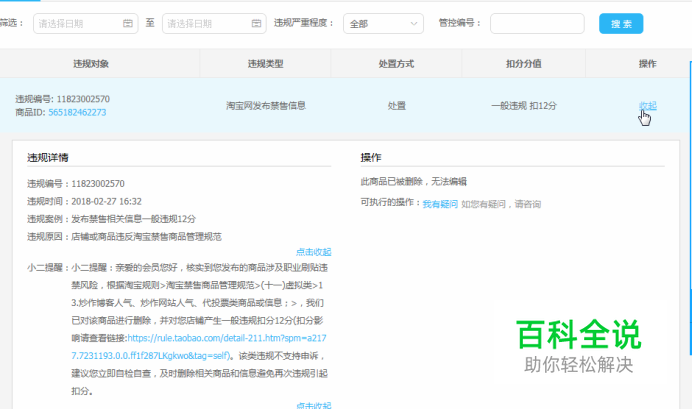Screen dimensions: 692x409
Task: Click calendar icon in start date field
Action: coord(128,23)
